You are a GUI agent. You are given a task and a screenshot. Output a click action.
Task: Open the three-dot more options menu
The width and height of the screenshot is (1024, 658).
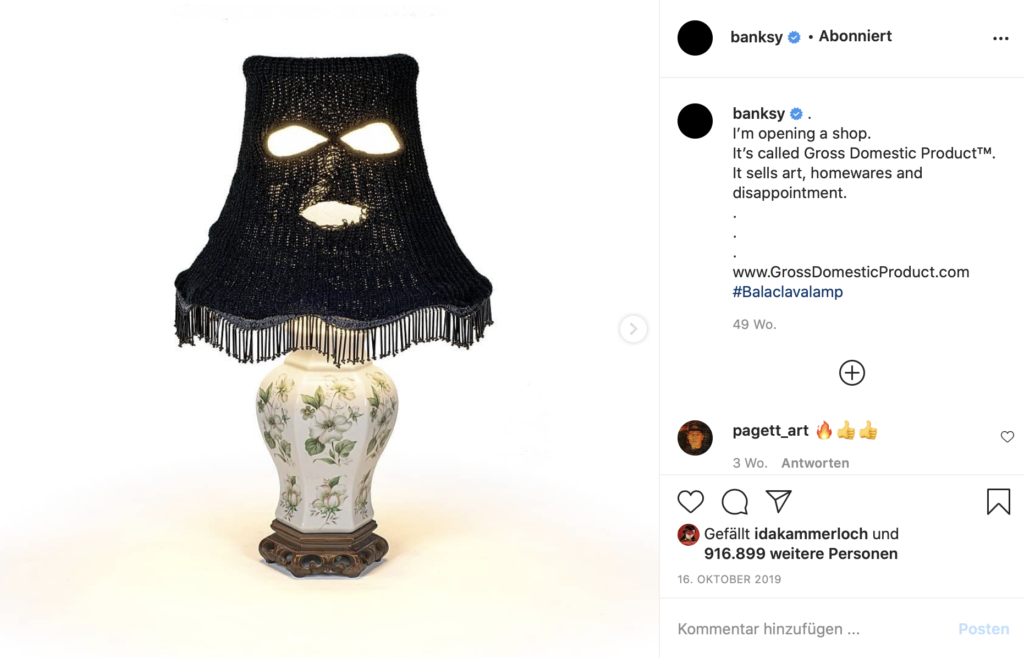[x=1000, y=39]
